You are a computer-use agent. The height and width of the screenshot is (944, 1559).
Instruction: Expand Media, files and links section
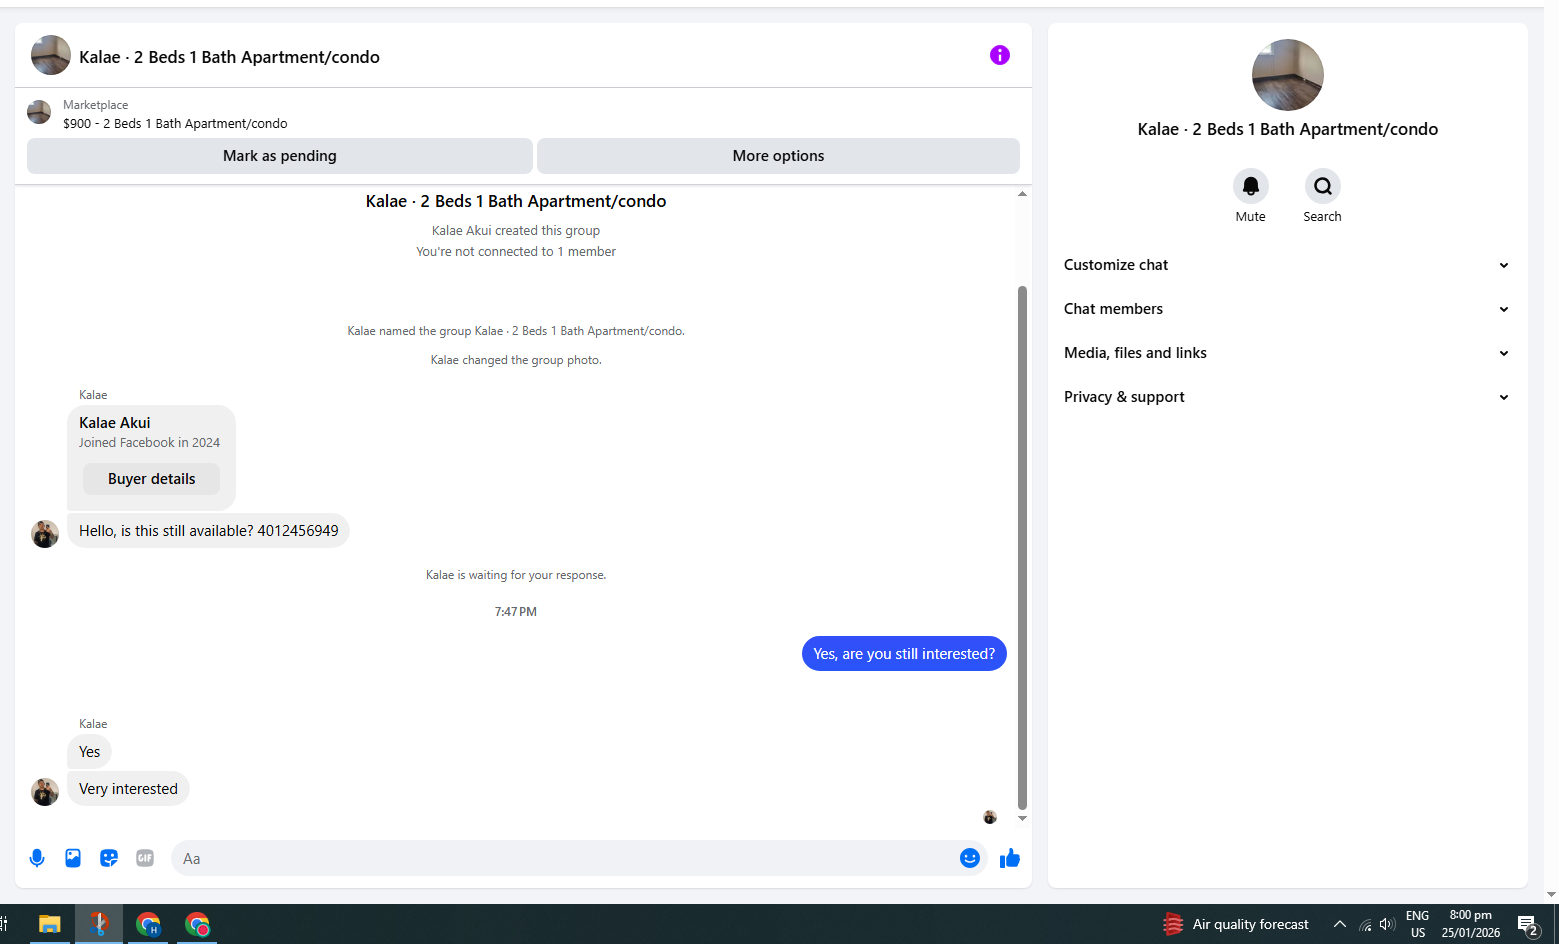point(1287,353)
